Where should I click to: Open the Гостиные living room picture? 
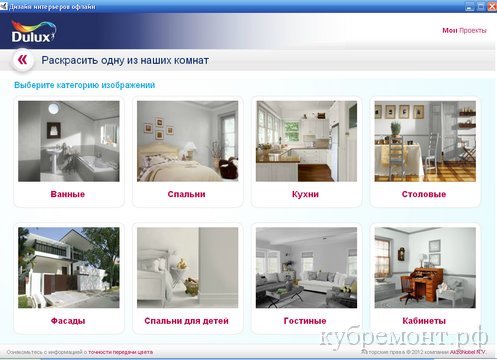point(306,268)
